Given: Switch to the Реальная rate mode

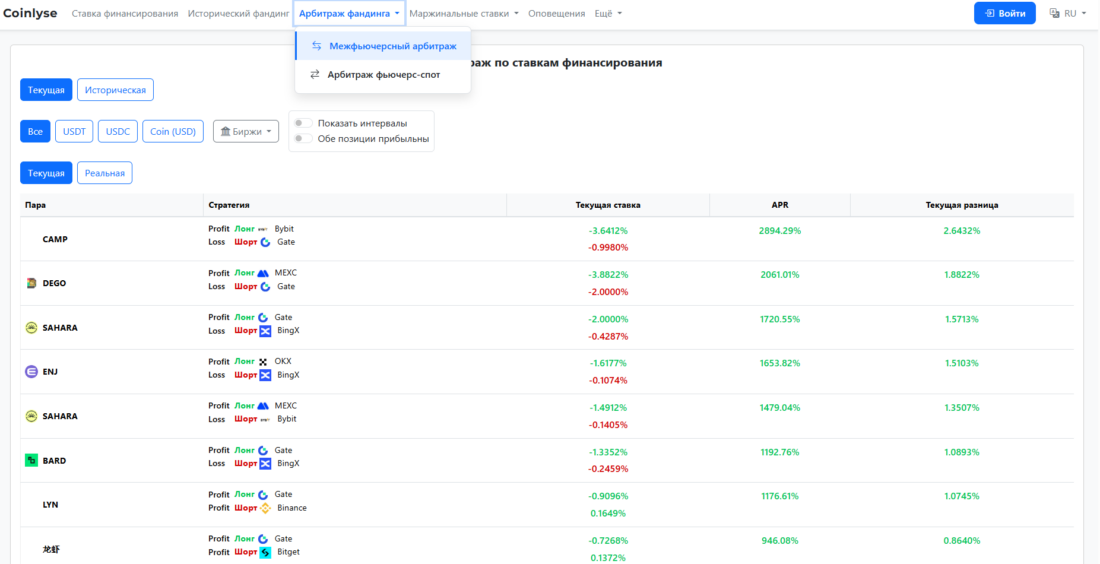Looking at the screenshot, I should point(105,173).
